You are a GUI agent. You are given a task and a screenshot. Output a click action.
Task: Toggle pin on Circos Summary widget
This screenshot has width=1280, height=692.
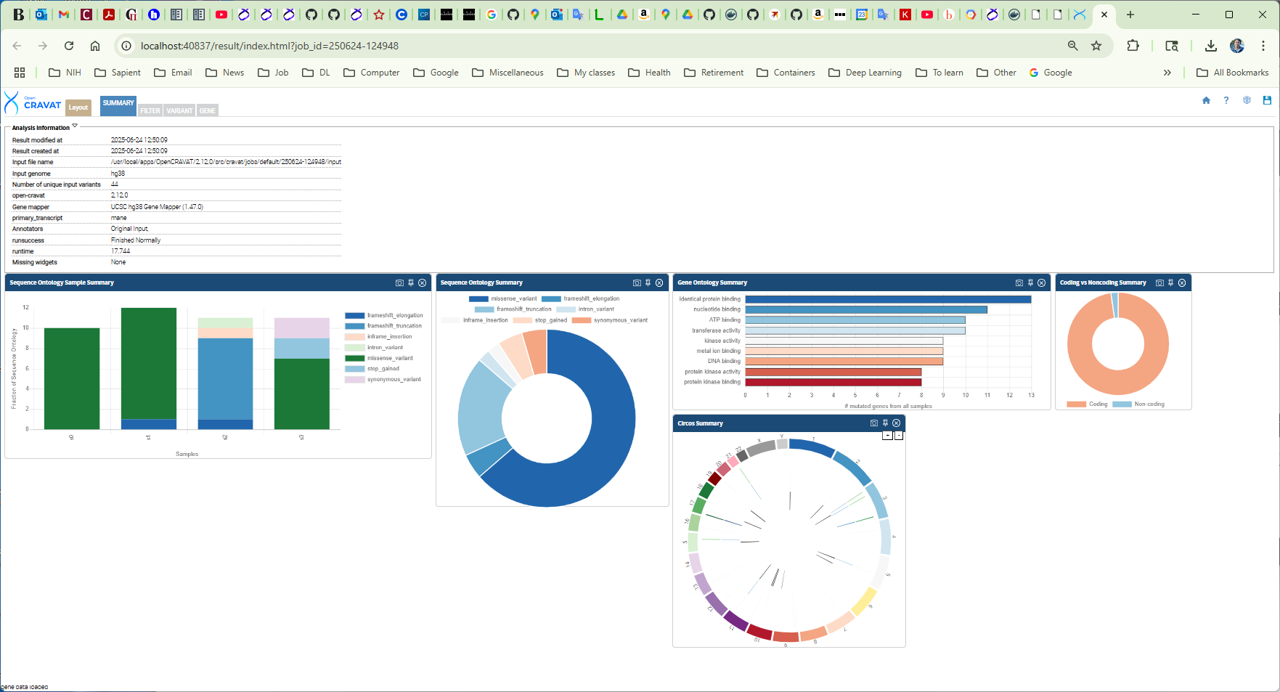pos(885,423)
